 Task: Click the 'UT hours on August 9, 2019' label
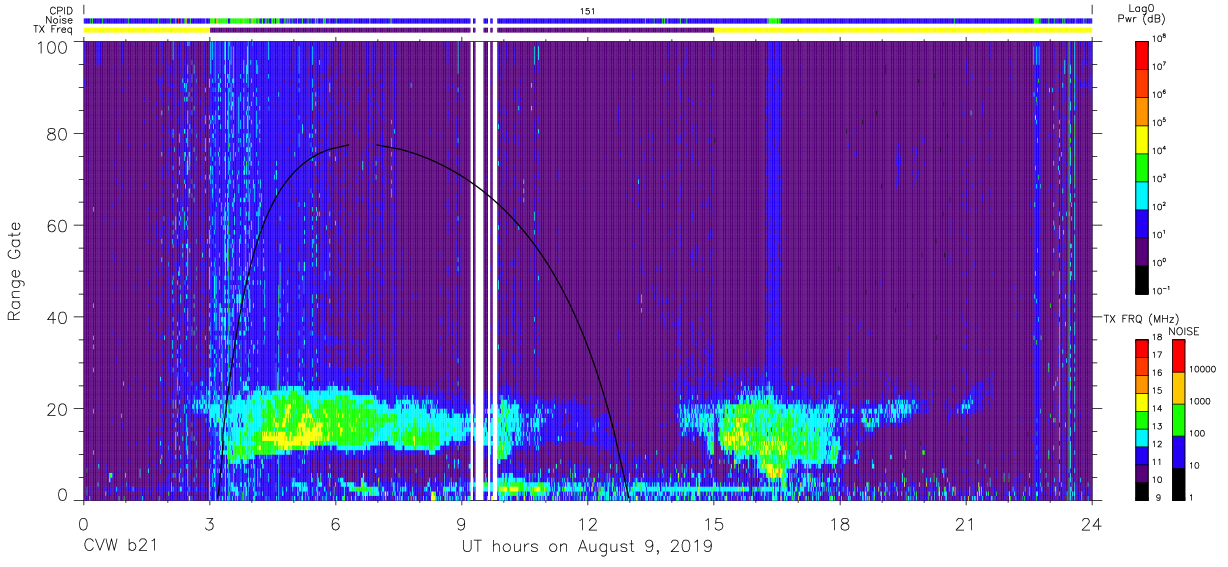click(x=587, y=547)
